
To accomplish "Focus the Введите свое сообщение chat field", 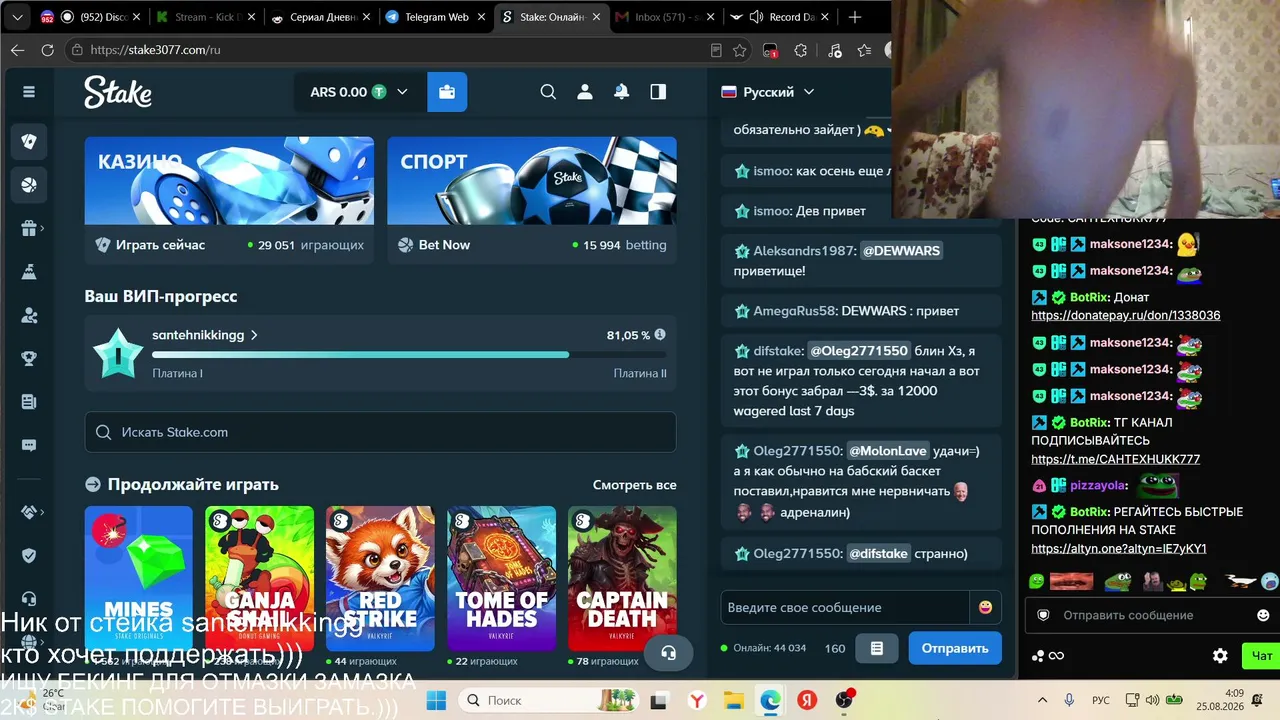I will pos(845,607).
